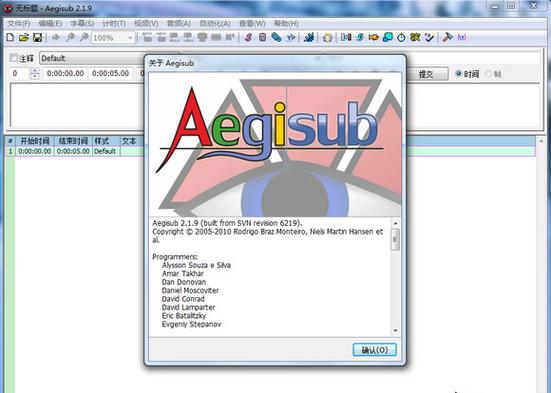Click 'Alysson Souza e Silva' in credits
Image resolution: width=551 pixels, height=393 pixels.
pos(196,265)
